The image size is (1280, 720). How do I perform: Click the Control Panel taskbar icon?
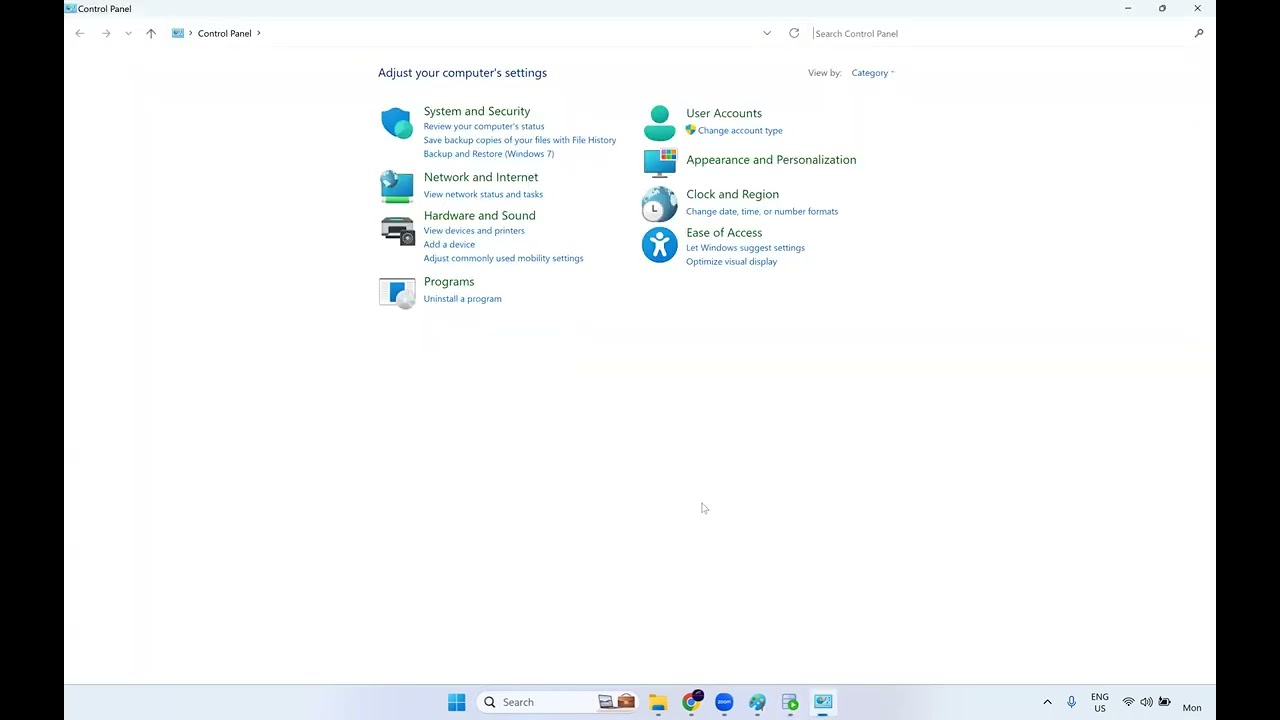823,702
